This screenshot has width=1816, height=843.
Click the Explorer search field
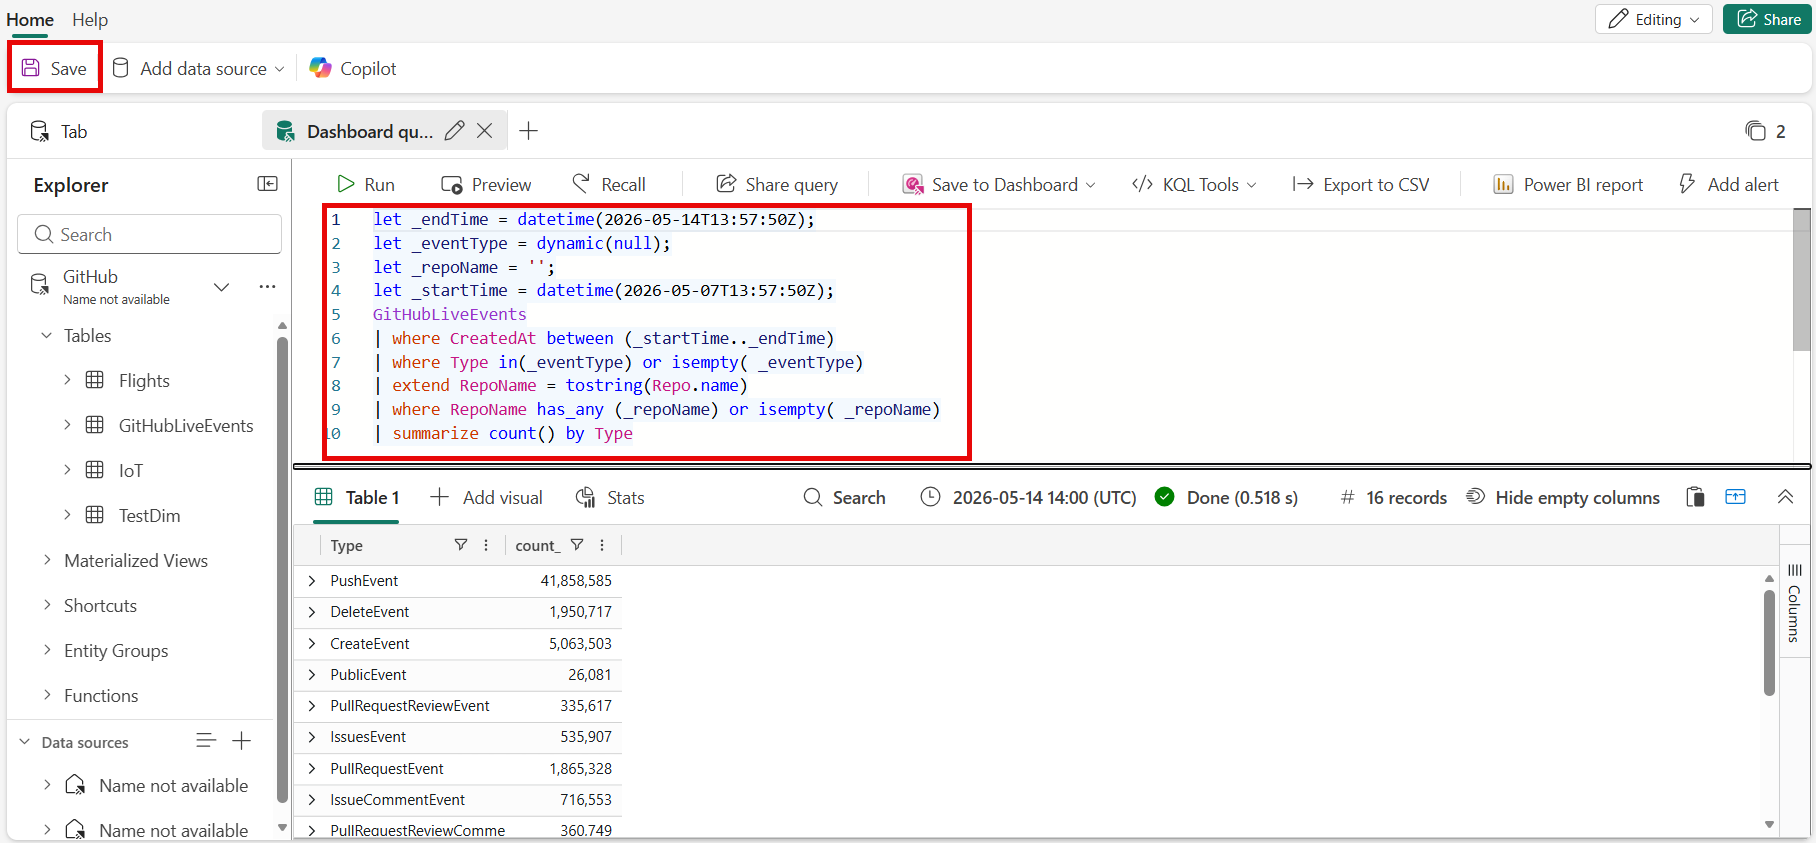pos(149,234)
